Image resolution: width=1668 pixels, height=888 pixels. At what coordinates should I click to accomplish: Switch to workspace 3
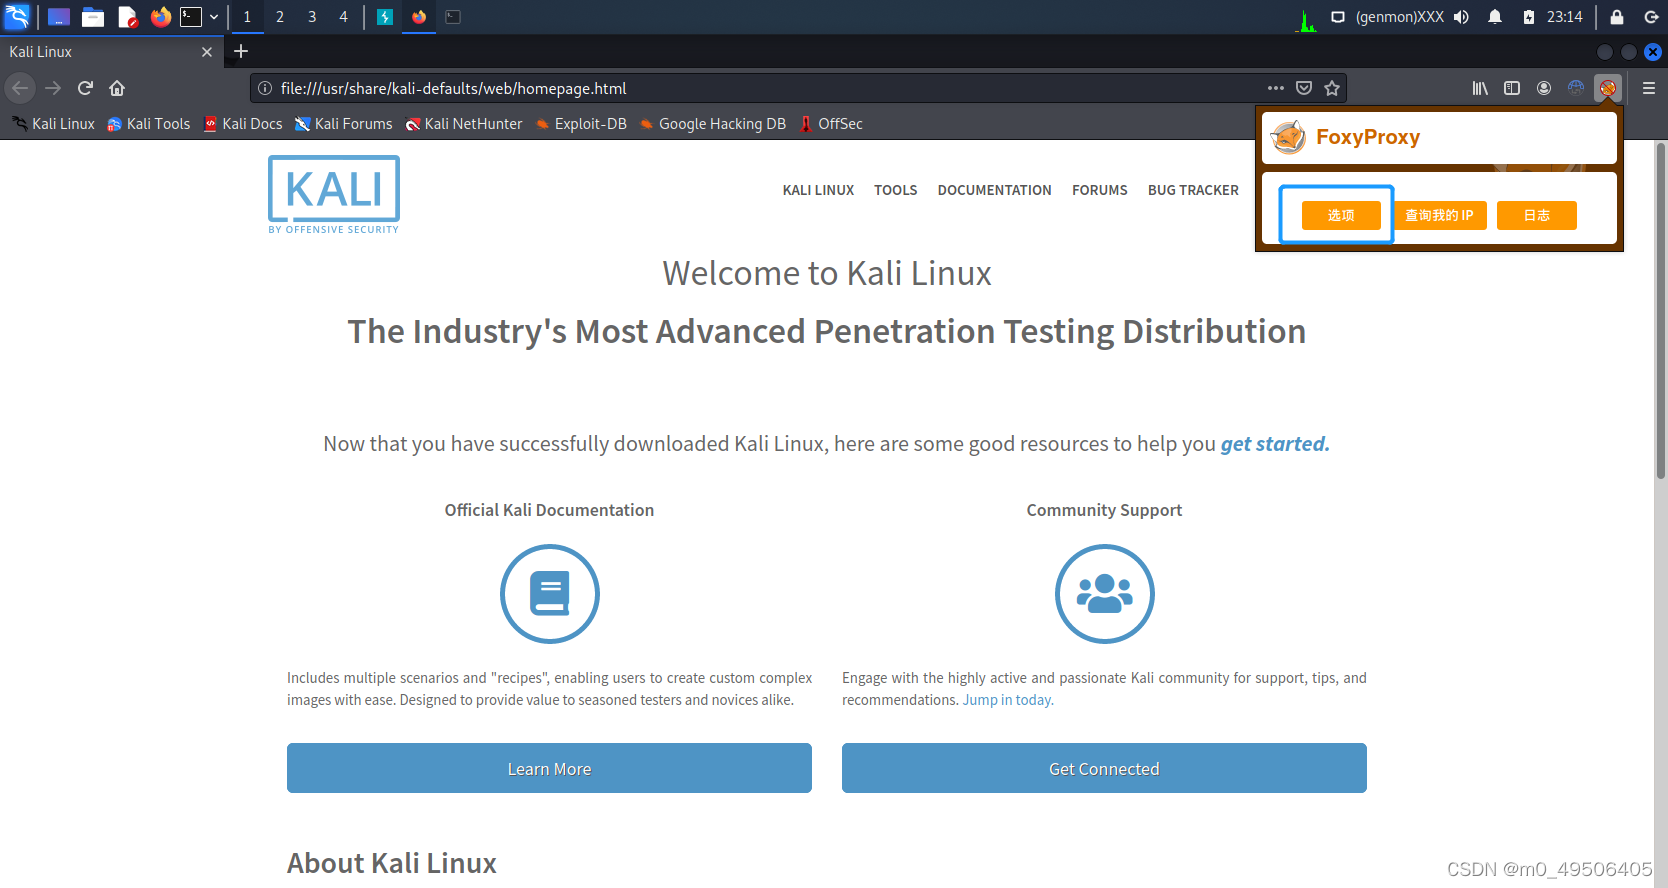(x=312, y=16)
